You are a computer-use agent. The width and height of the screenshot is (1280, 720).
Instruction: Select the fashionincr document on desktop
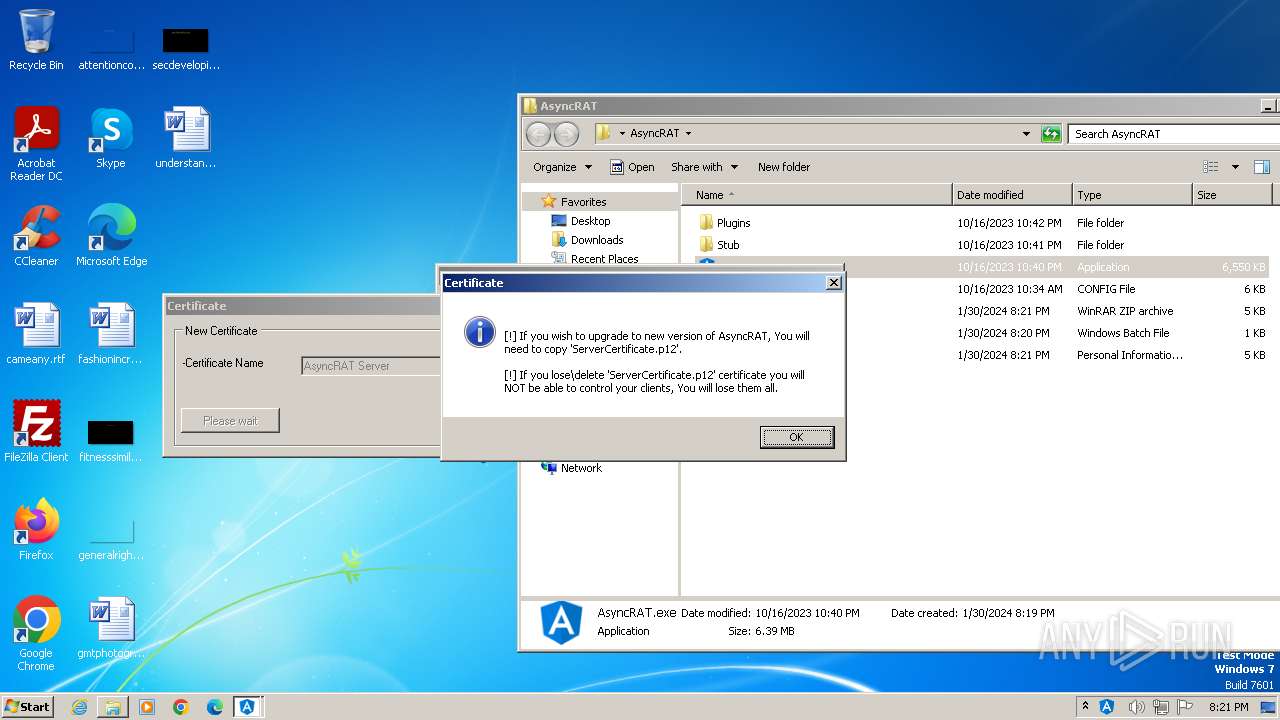point(111,334)
